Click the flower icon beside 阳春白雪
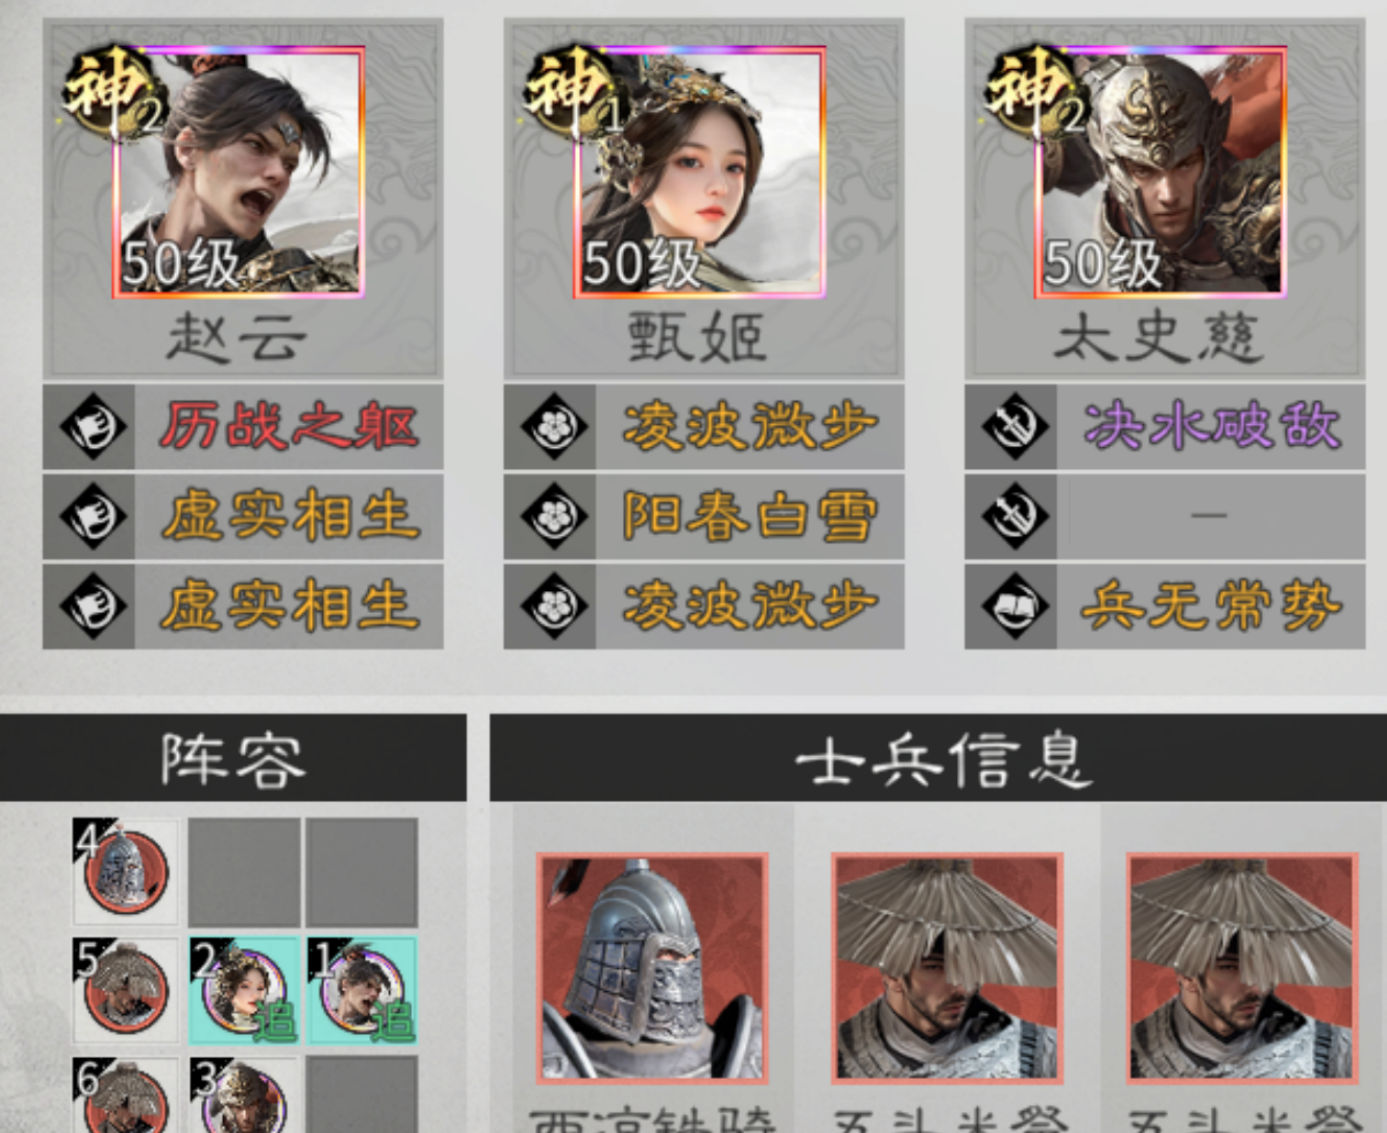Screen dimensions: 1387x1133 (553, 517)
